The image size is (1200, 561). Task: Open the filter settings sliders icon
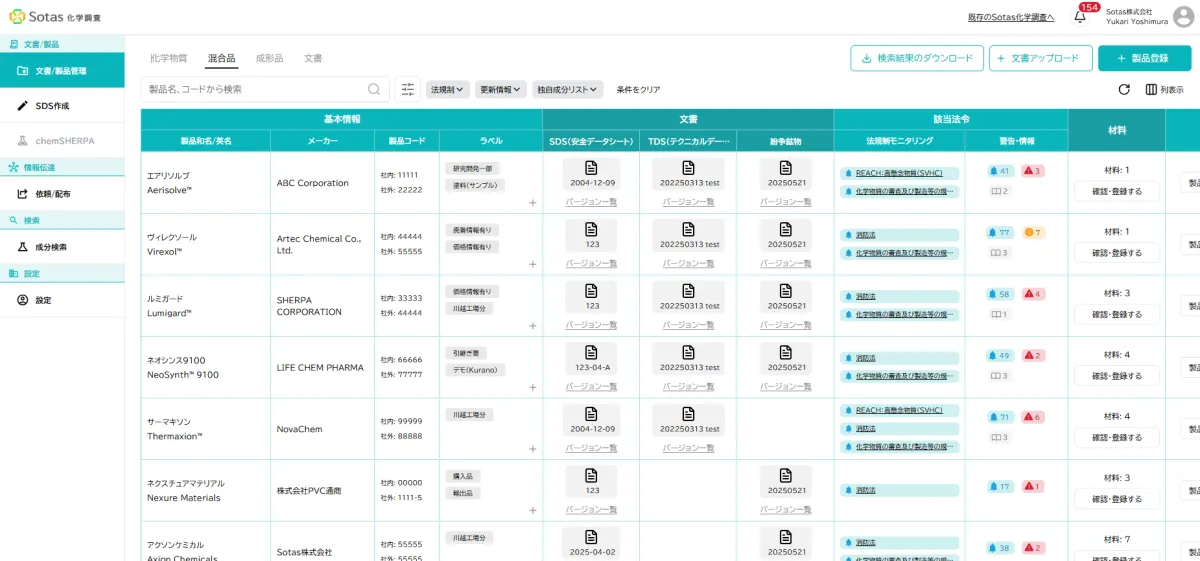pyautogui.click(x=408, y=90)
